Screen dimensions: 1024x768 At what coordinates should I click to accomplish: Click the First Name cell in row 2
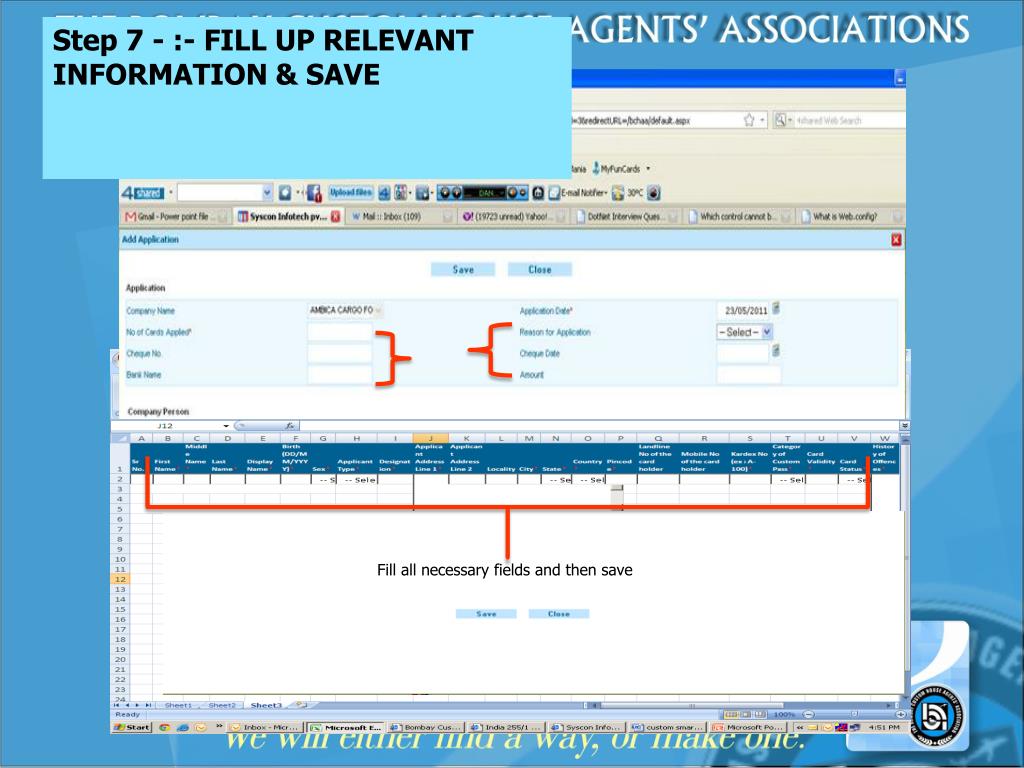point(167,479)
